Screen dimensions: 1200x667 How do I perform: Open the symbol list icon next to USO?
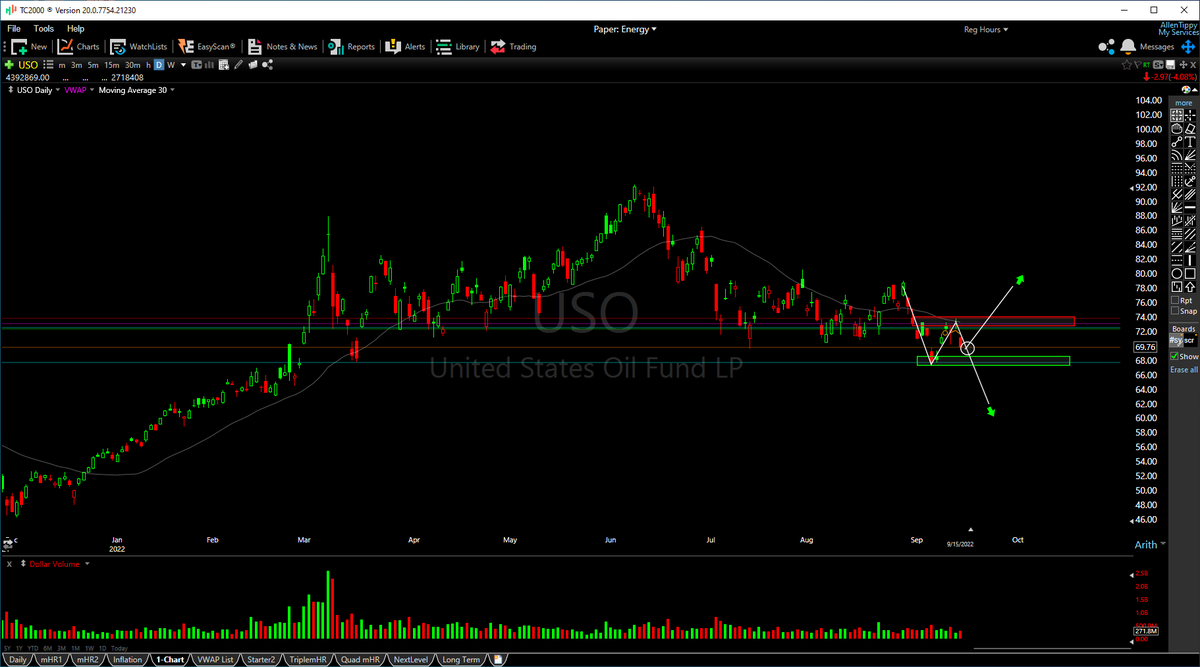click(x=48, y=65)
